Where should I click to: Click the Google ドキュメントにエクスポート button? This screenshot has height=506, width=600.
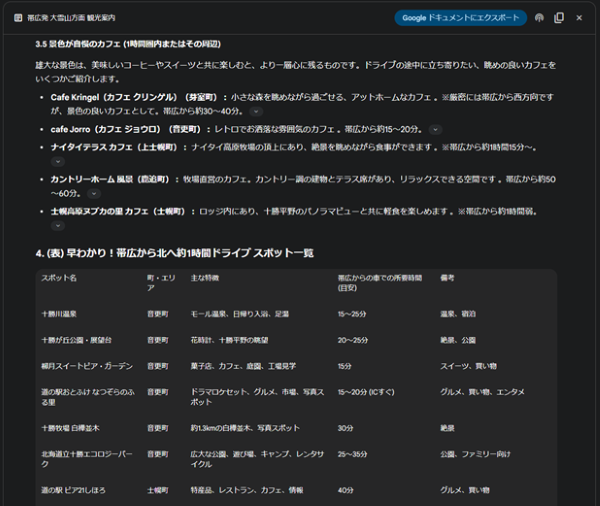click(460, 18)
